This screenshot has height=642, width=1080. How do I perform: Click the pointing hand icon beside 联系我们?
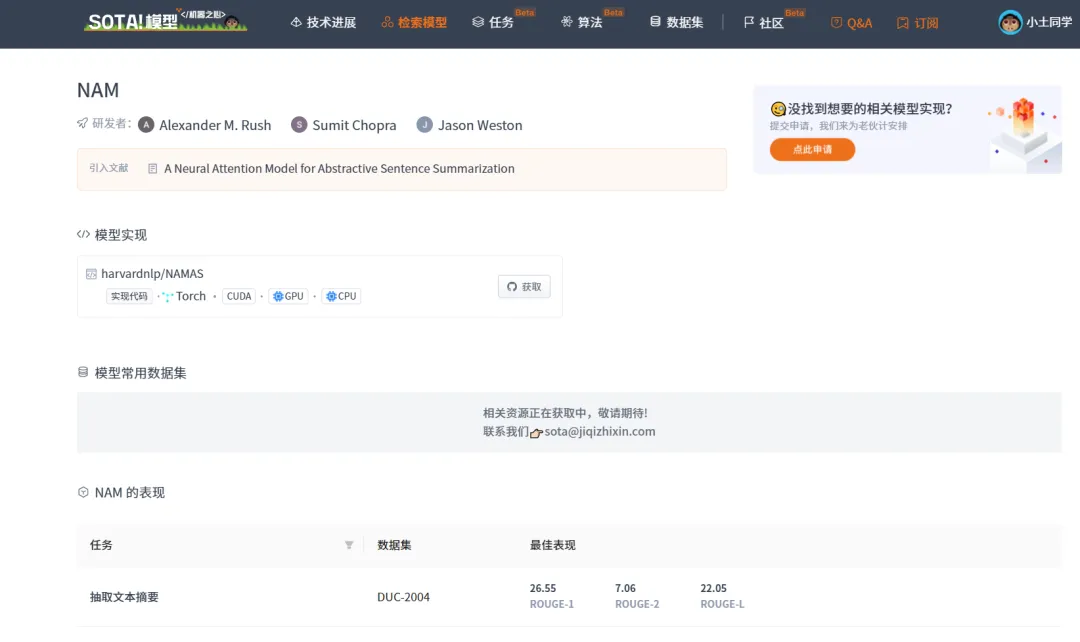pos(536,433)
